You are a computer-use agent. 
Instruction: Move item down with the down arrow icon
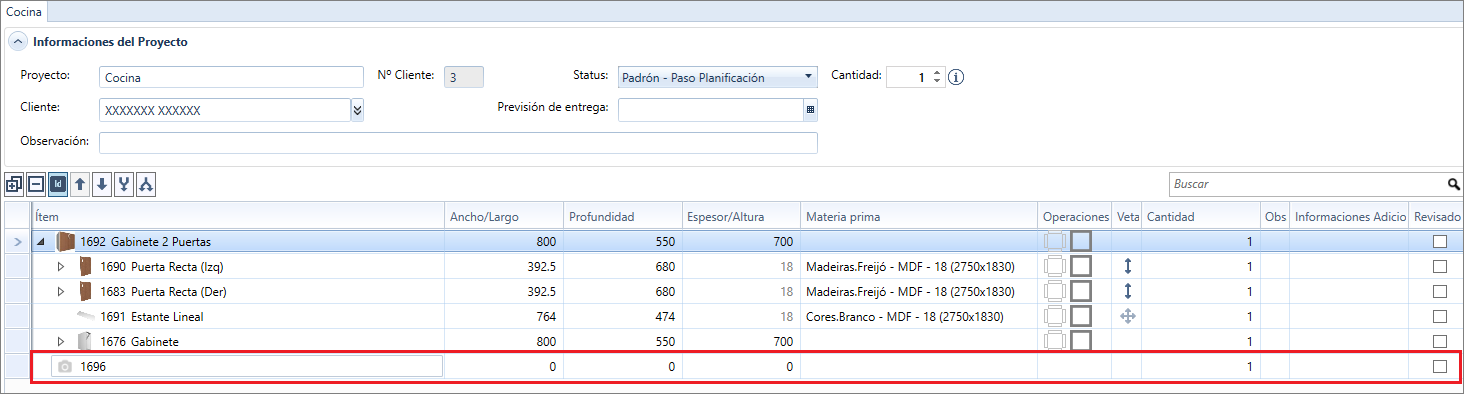(102, 185)
